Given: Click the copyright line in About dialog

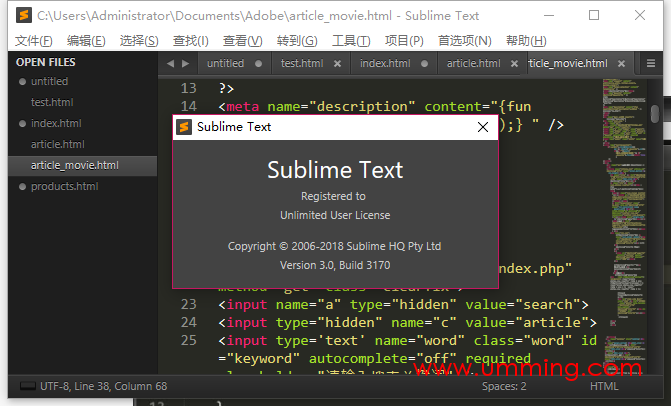Looking at the screenshot, I should (335, 246).
